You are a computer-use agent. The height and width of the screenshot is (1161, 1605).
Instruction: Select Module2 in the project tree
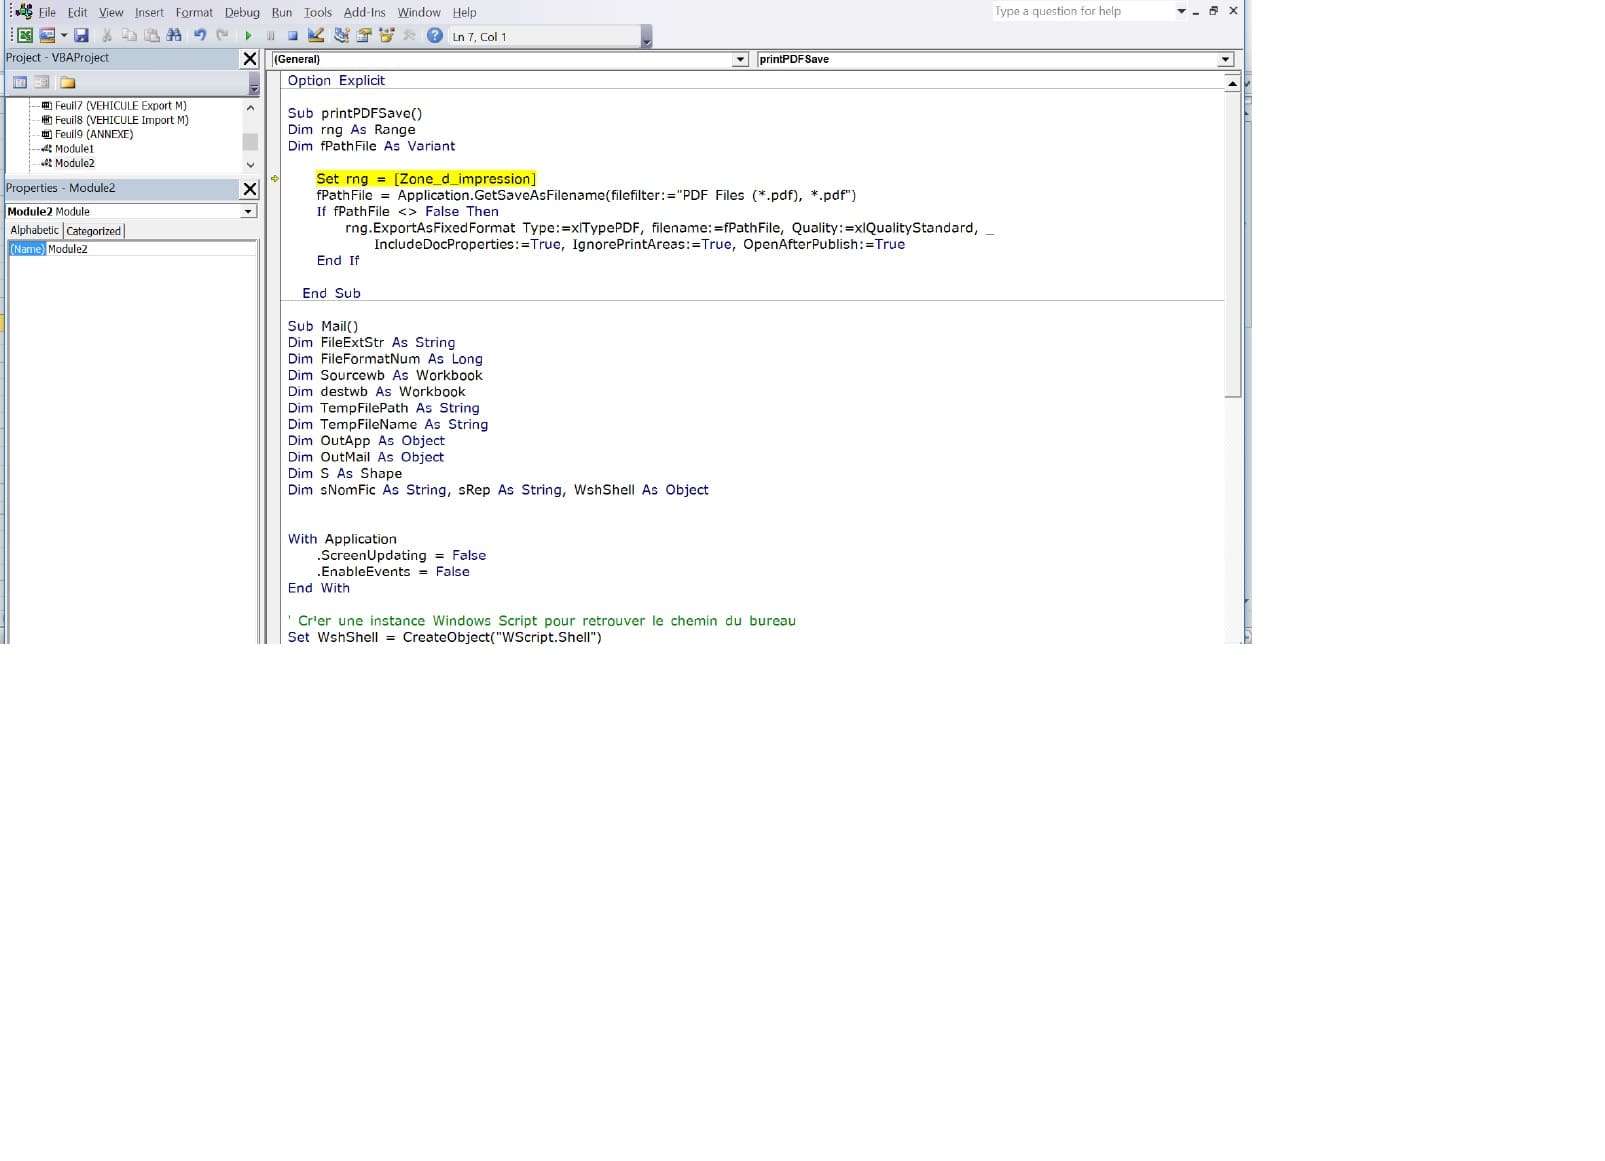tap(74, 163)
